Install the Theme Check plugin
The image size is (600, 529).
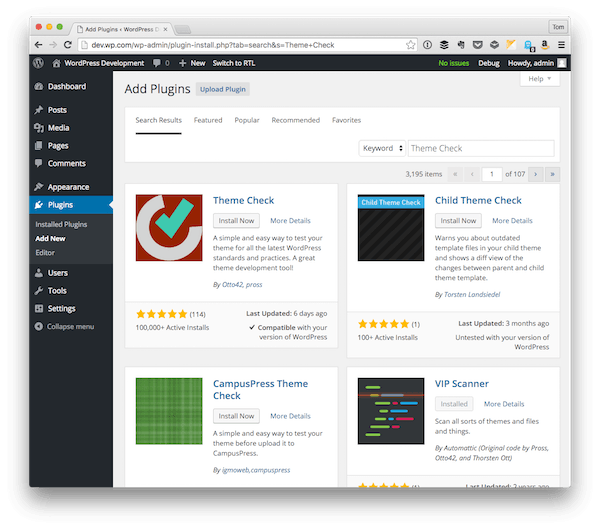coord(236,221)
